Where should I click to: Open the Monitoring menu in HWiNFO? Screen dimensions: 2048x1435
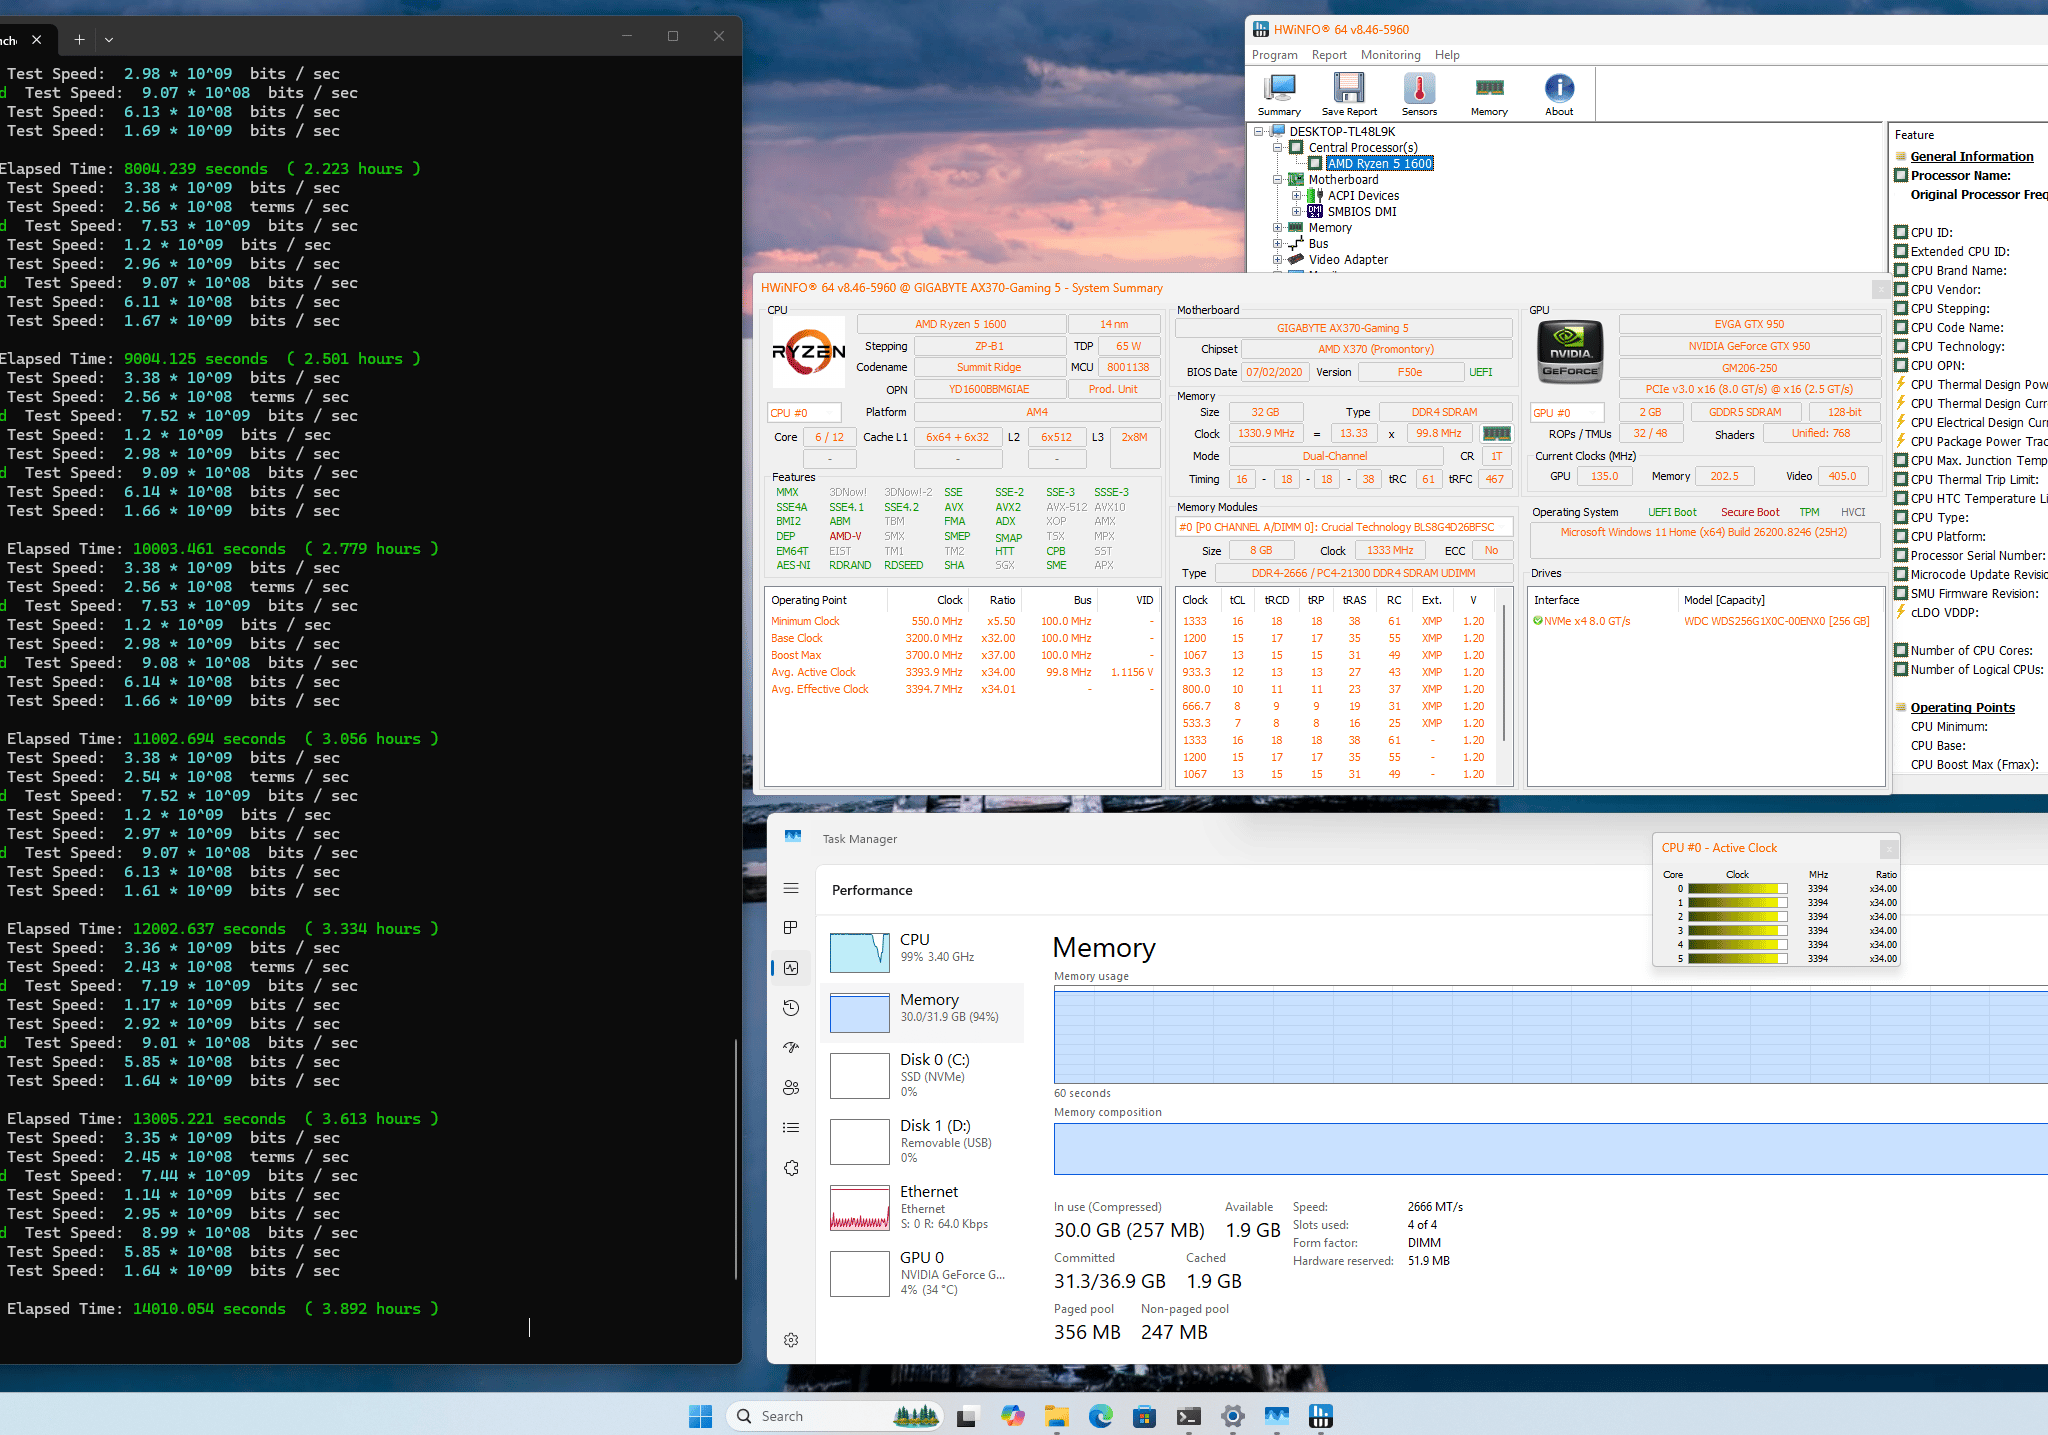click(1390, 55)
